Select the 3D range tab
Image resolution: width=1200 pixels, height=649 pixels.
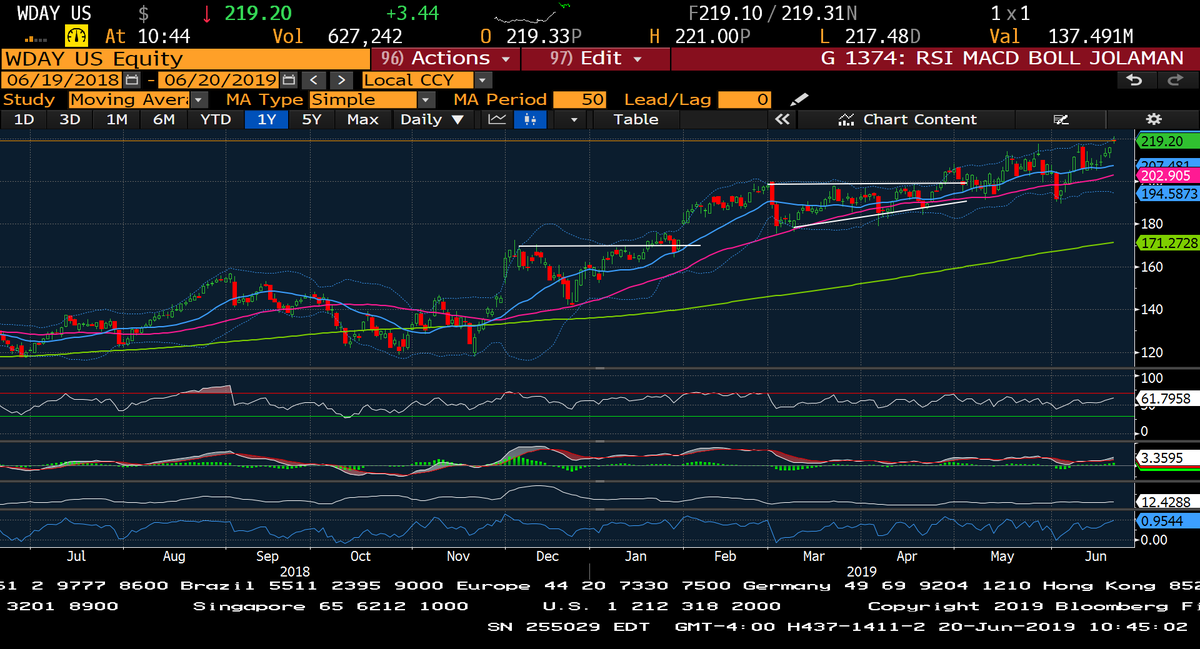coord(70,119)
